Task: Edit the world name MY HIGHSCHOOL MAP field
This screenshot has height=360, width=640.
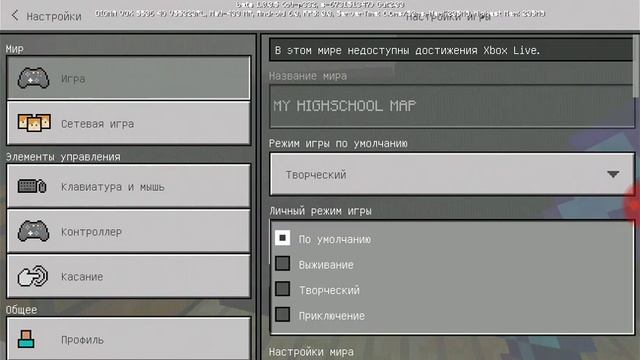Action: tap(452, 106)
